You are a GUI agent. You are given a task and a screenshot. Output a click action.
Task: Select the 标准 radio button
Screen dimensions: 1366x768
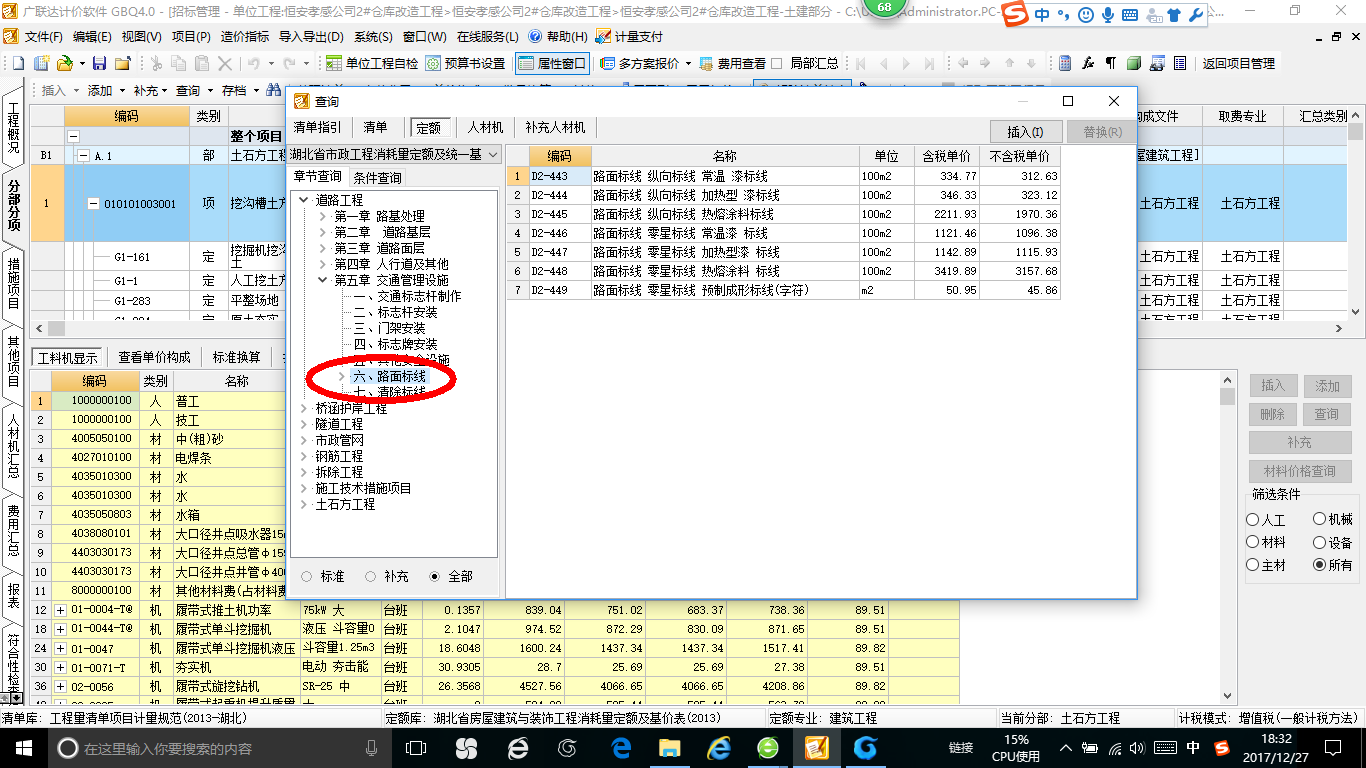click(x=306, y=576)
